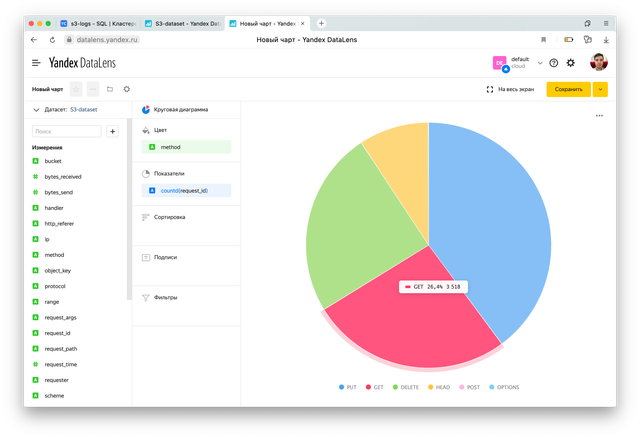
Task: Collapse the Dataset section chevron
Action: pyautogui.click(x=36, y=110)
